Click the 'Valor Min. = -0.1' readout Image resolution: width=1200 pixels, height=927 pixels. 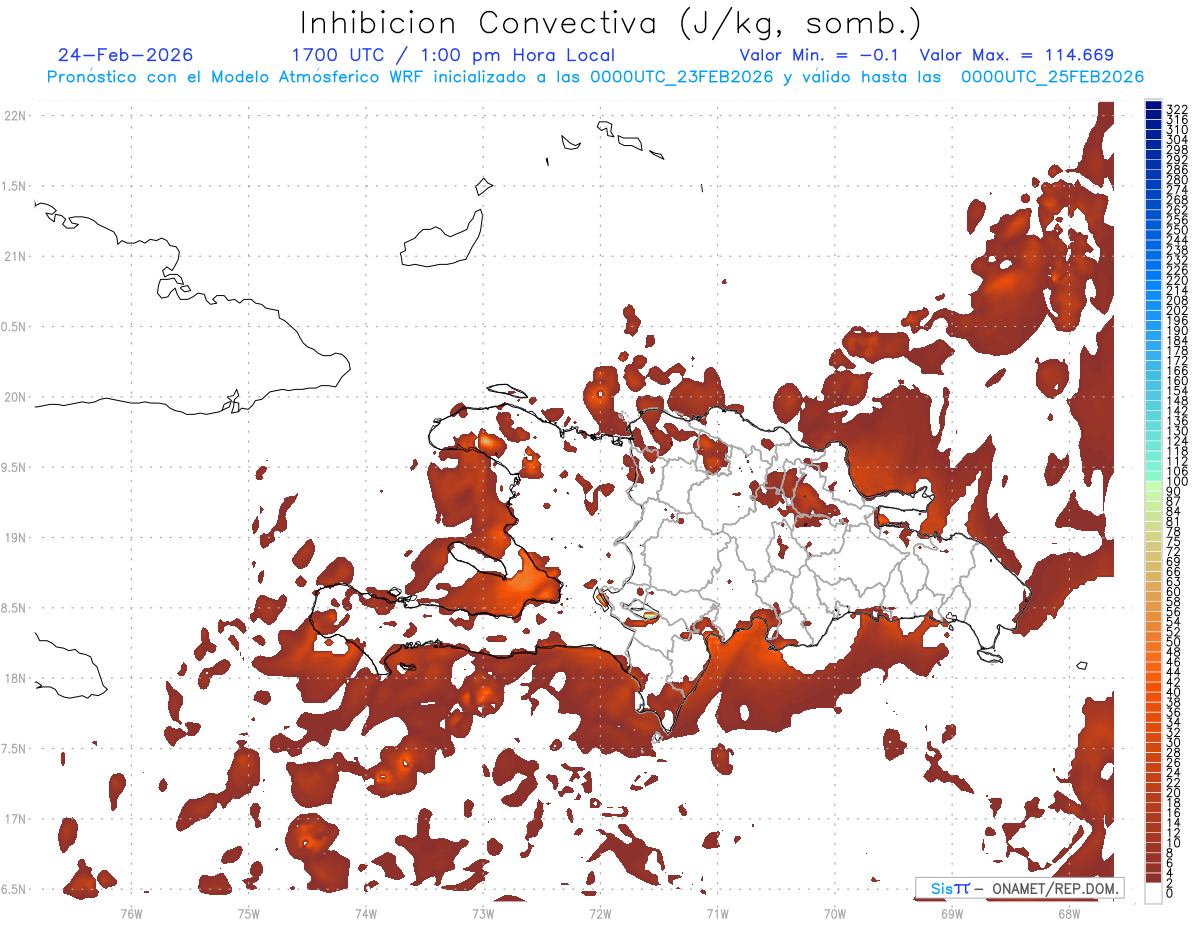(819, 55)
